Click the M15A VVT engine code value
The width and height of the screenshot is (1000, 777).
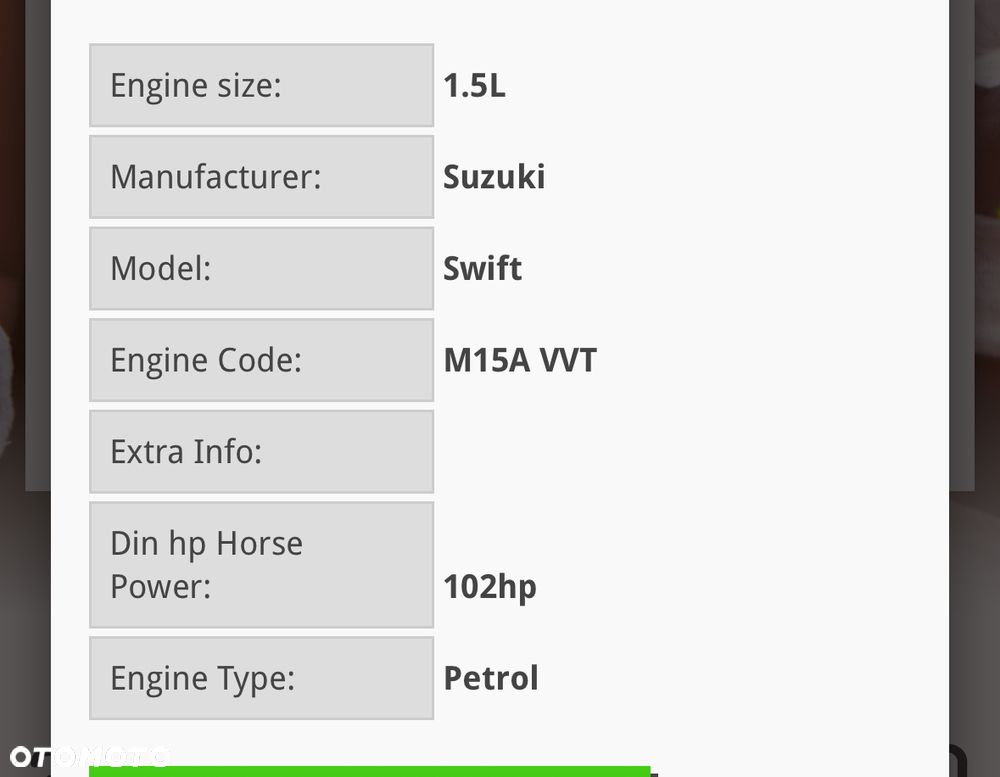pyautogui.click(x=520, y=360)
